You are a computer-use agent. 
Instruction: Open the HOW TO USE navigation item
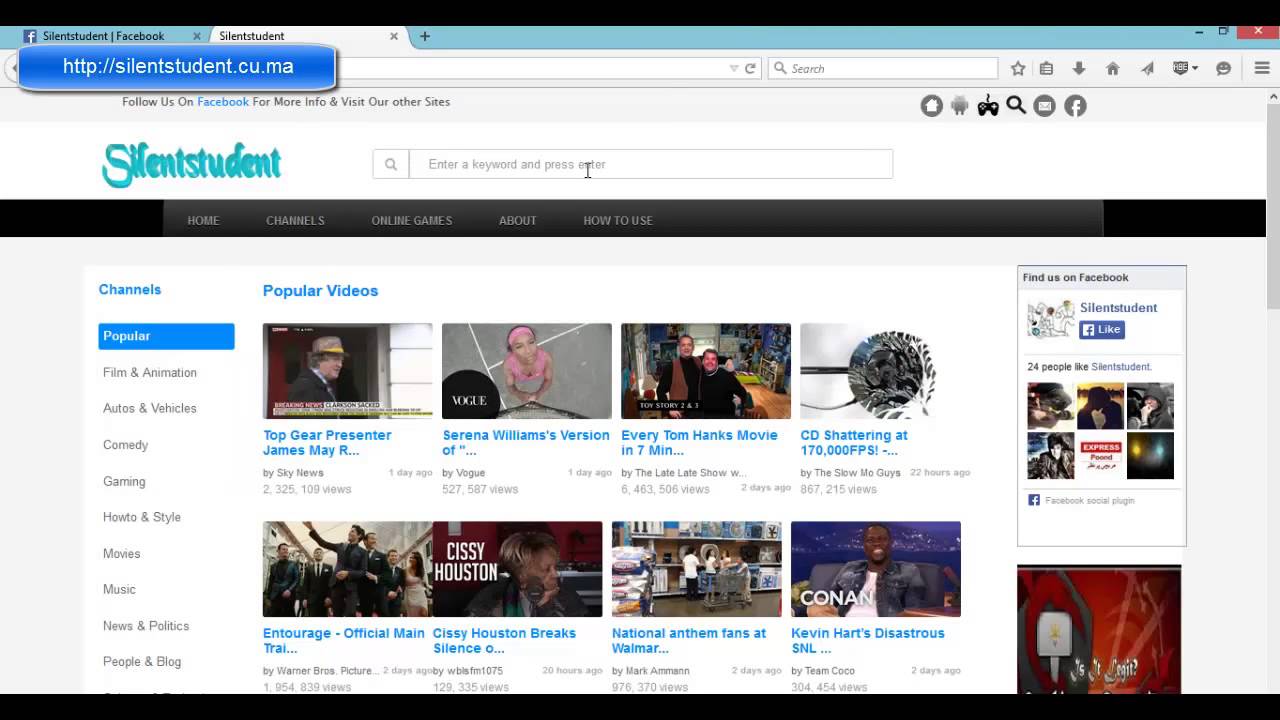618,220
